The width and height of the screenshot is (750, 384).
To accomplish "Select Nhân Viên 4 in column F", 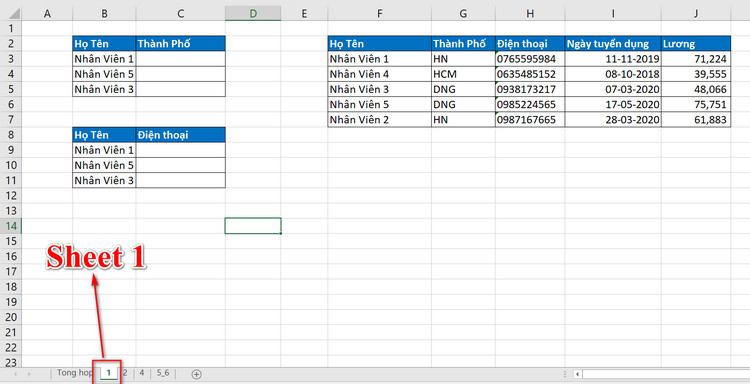I will (379, 74).
